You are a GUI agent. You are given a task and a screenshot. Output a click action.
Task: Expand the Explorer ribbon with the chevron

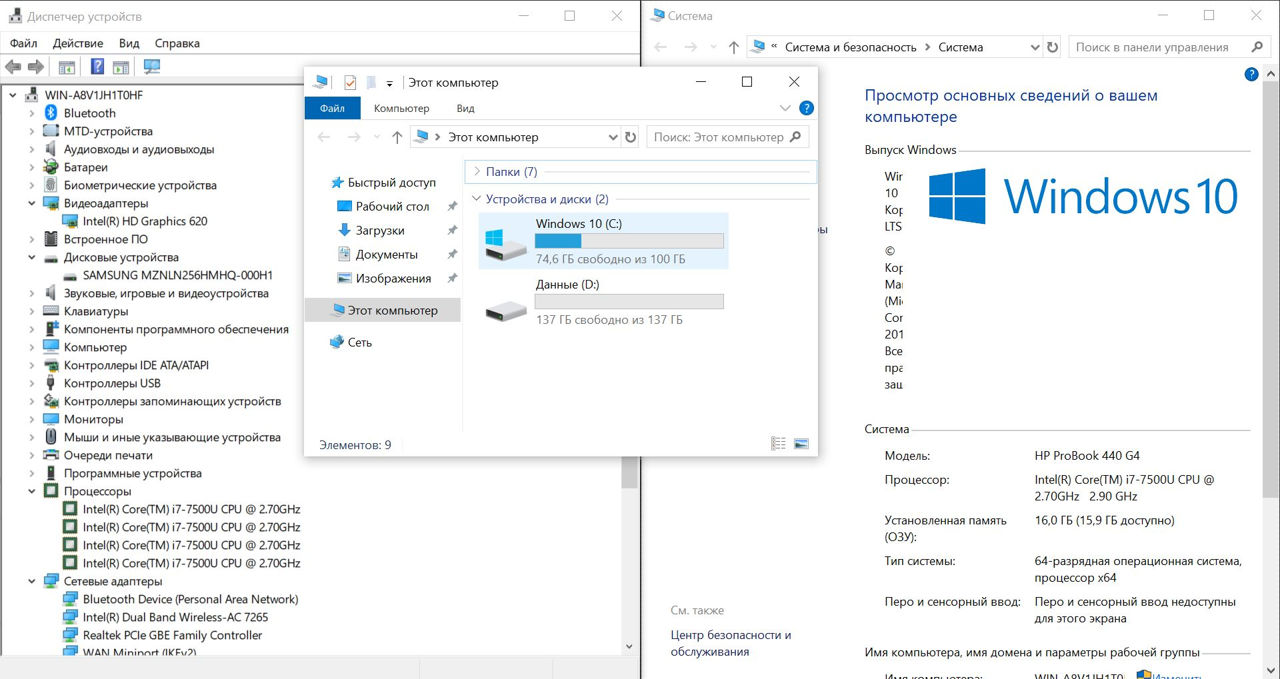tap(785, 108)
